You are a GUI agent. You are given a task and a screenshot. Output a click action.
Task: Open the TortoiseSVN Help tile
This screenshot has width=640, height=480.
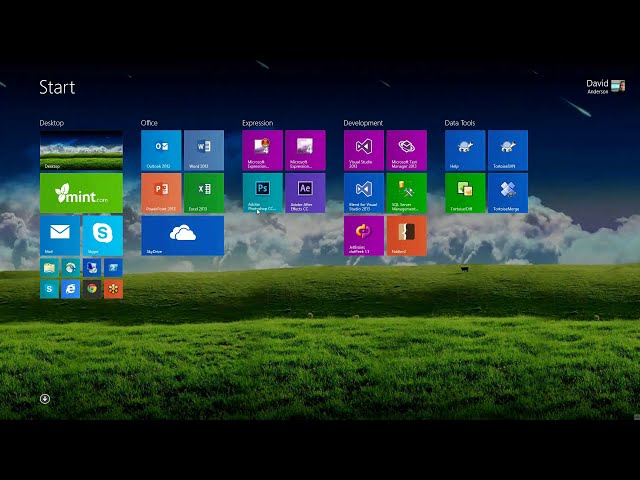[x=465, y=150]
